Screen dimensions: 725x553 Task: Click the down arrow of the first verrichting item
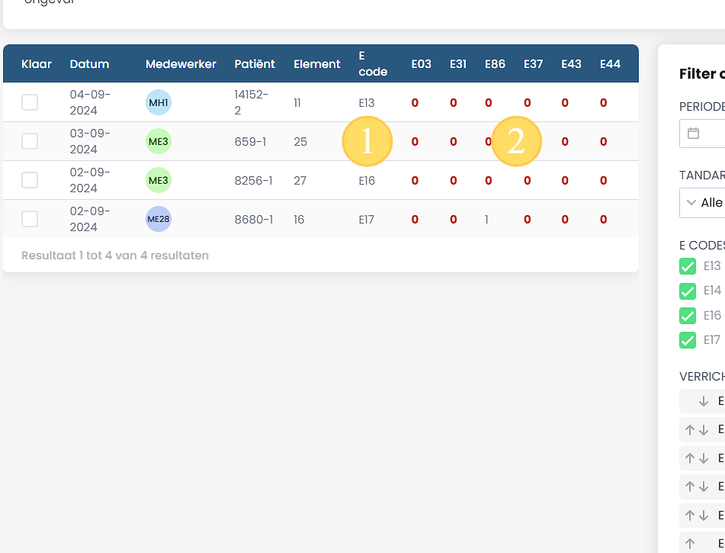pyautogui.click(x=703, y=401)
